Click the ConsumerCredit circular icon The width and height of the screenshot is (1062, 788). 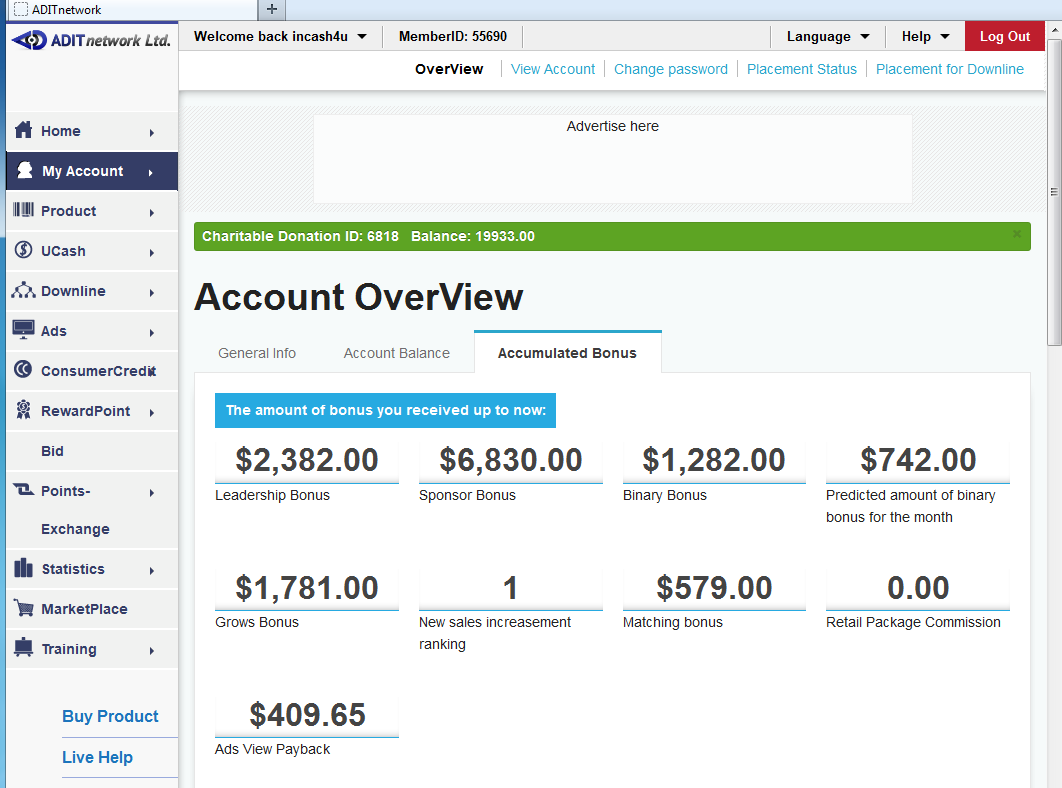(x=23, y=369)
